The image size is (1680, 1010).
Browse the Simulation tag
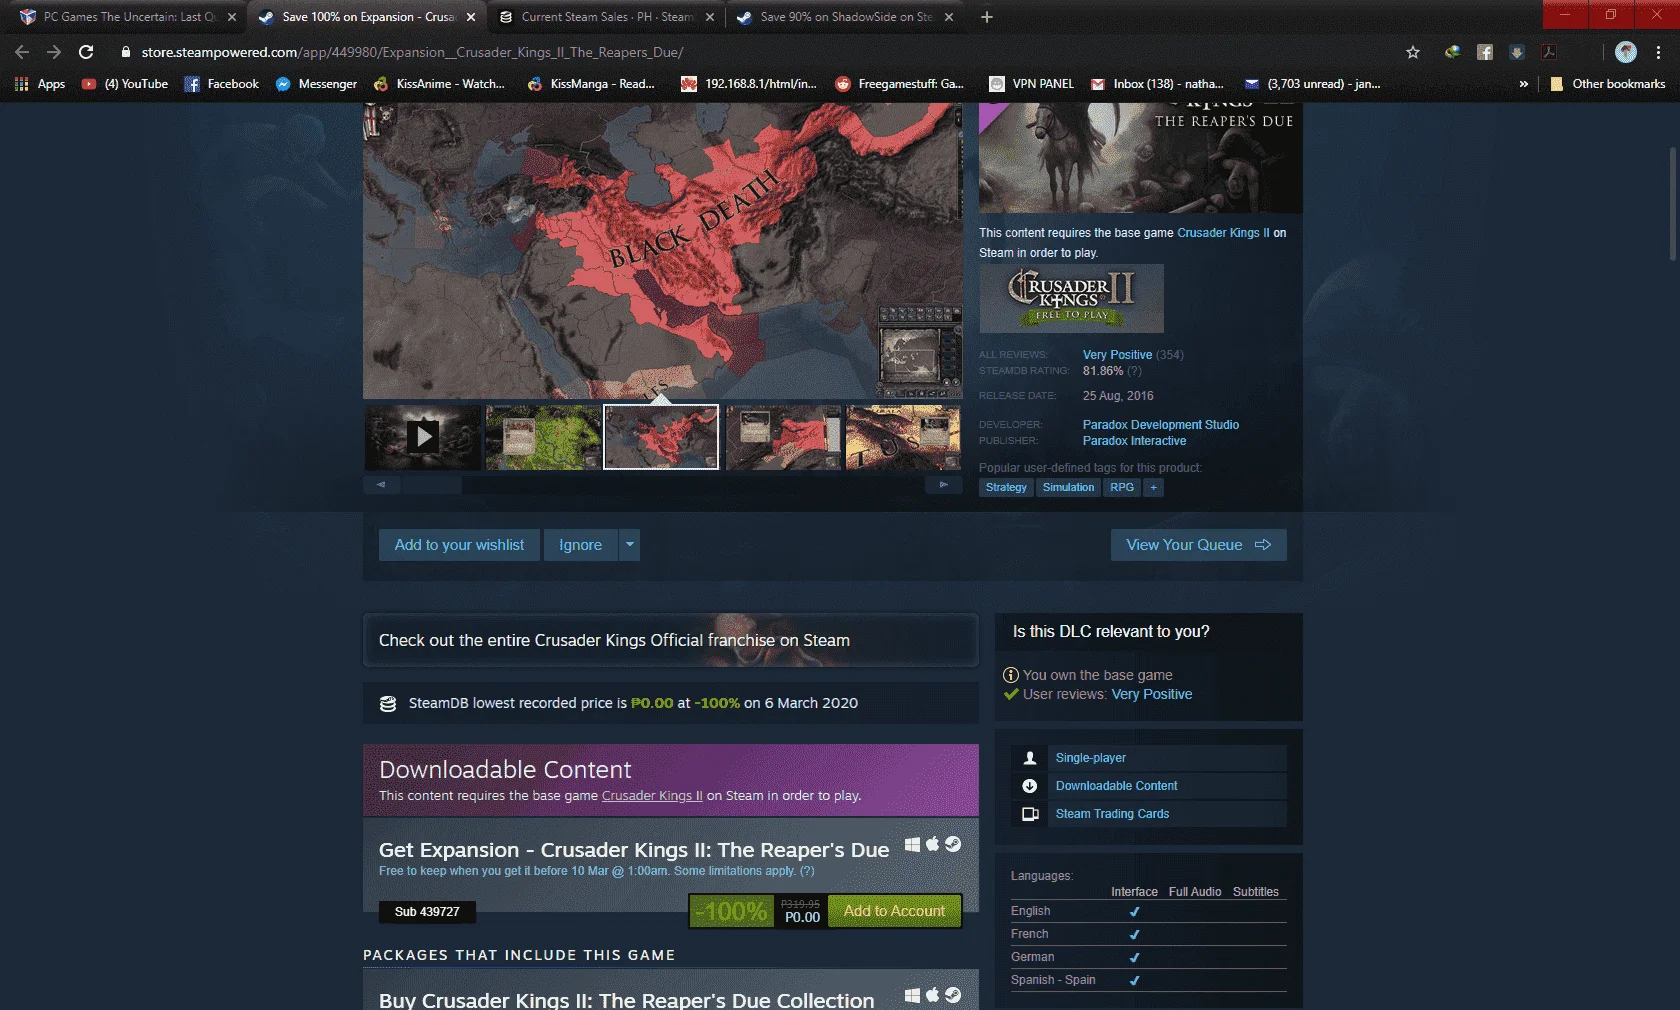pos(1068,488)
